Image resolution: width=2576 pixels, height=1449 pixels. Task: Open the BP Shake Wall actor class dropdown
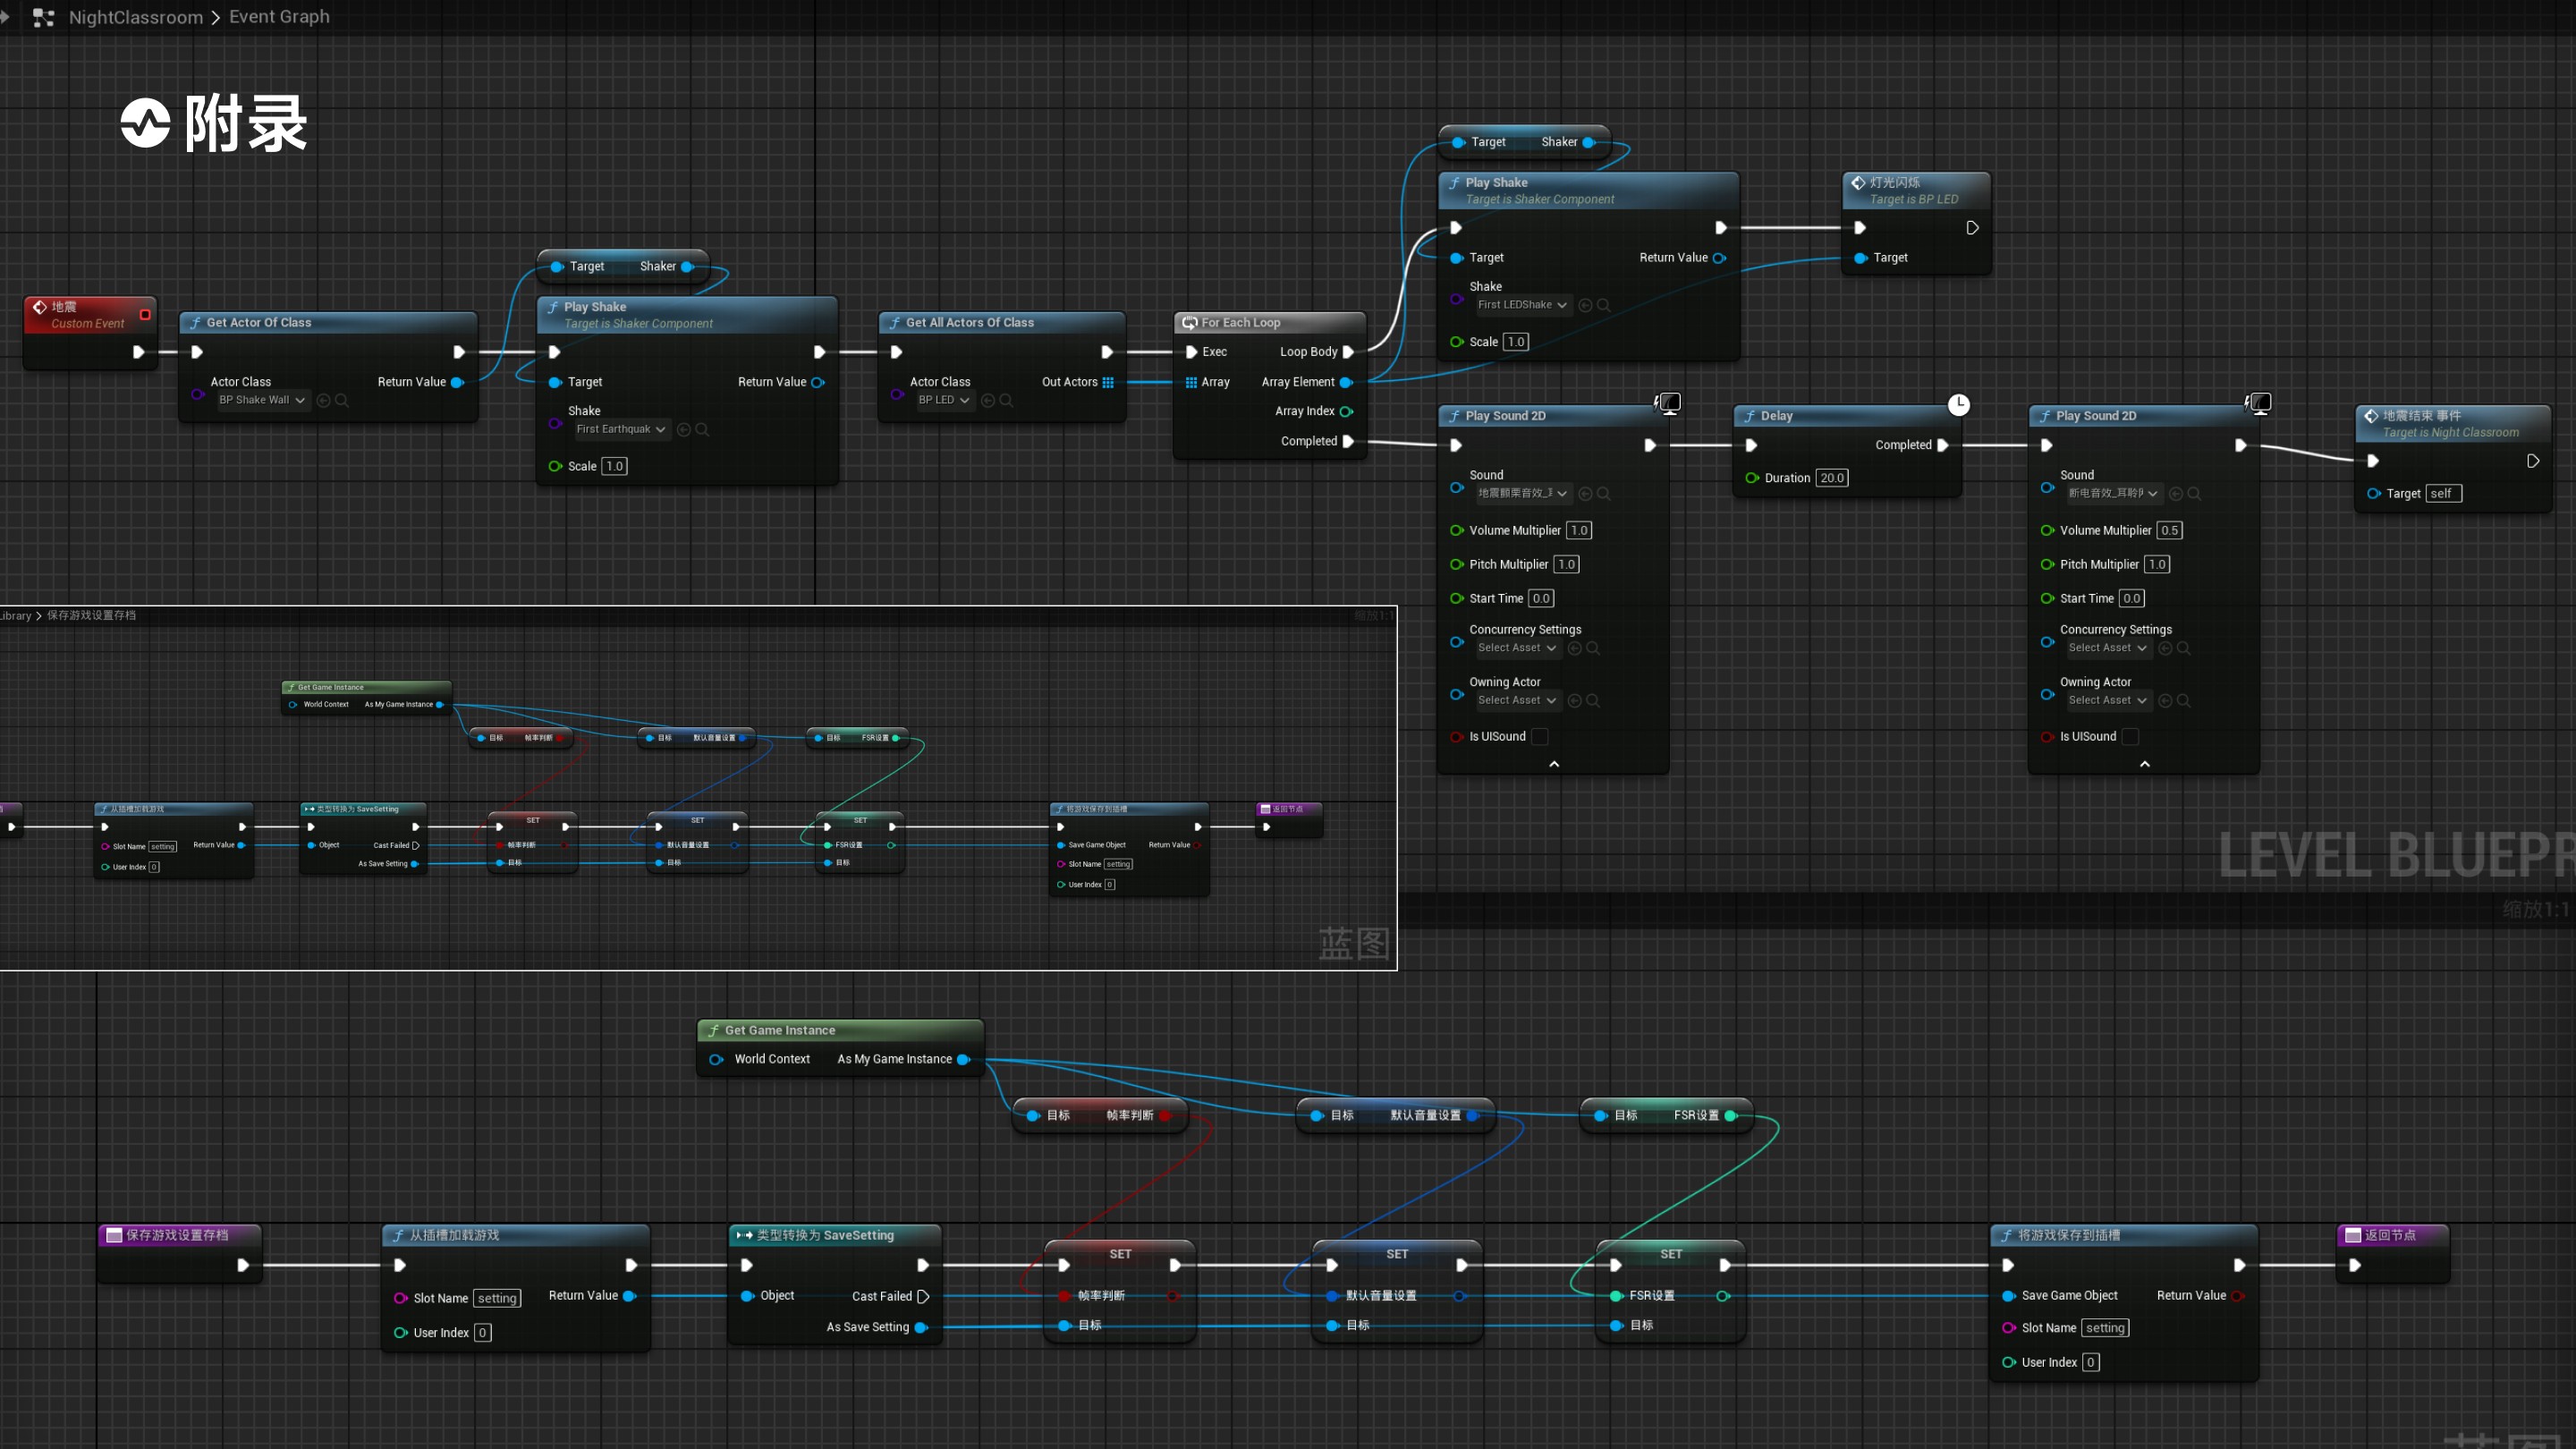[262, 400]
